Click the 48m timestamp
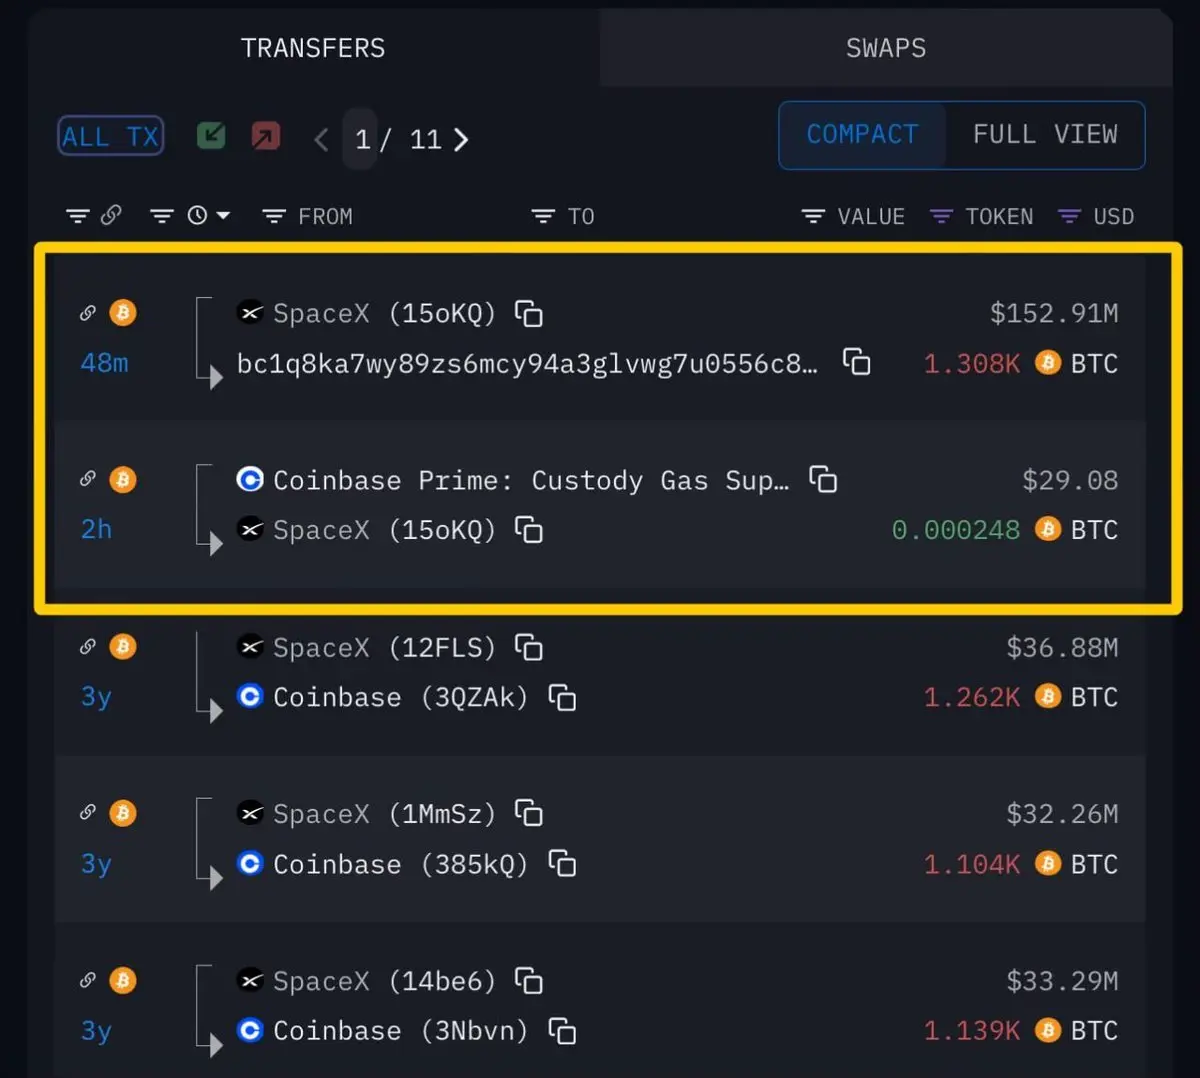 point(104,362)
